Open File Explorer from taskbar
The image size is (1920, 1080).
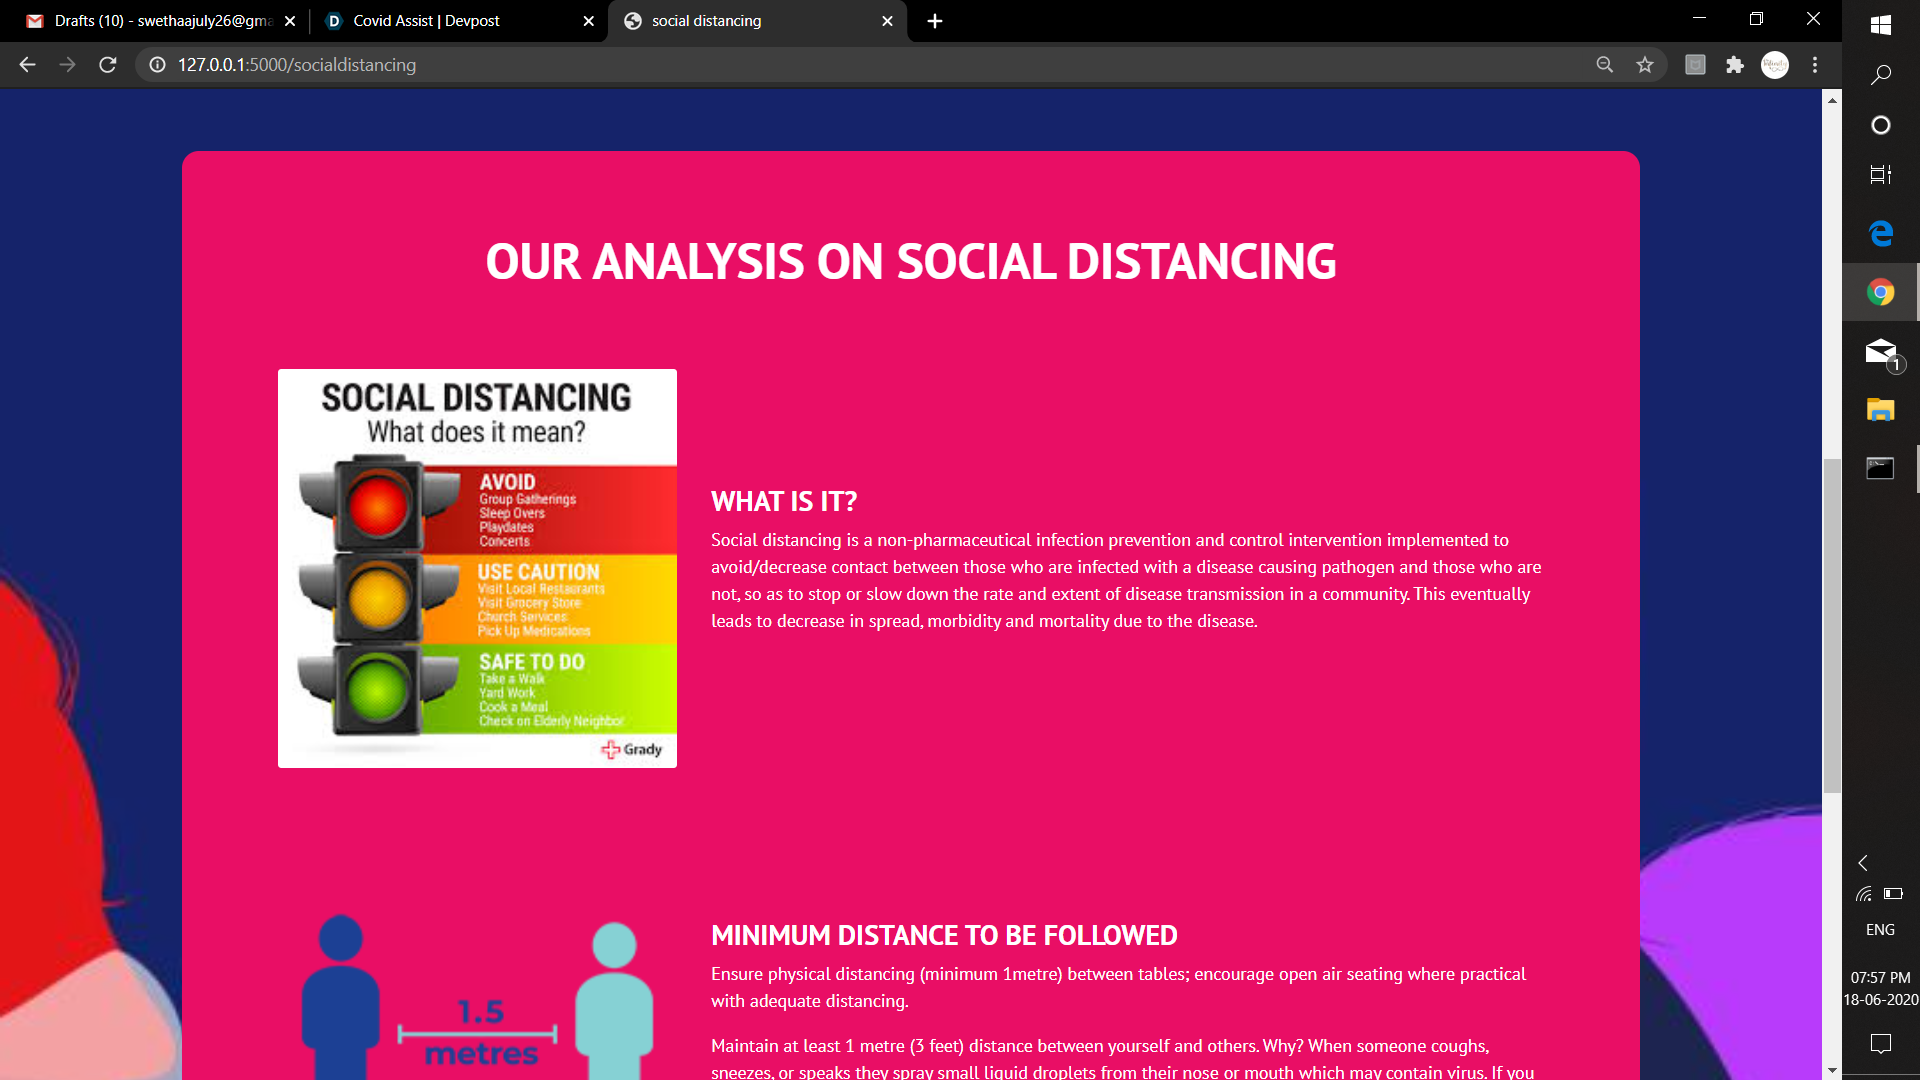click(x=1880, y=410)
